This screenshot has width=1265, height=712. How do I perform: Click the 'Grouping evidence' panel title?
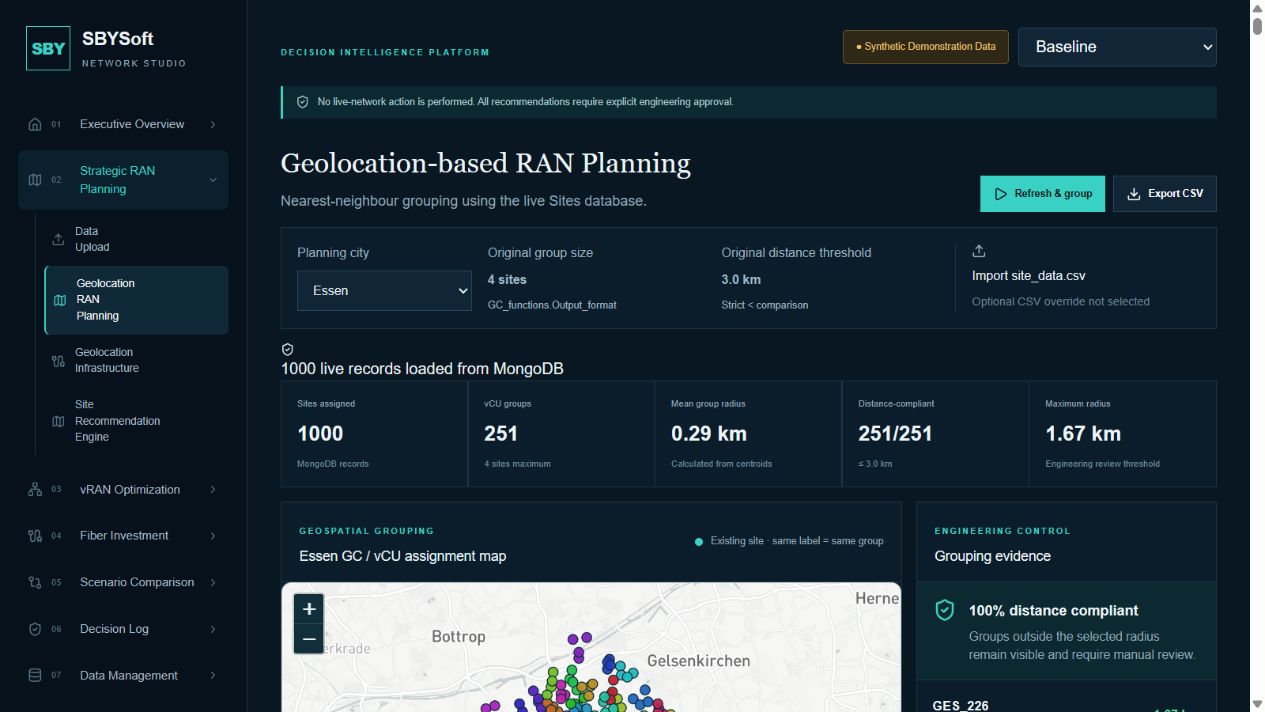coord(993,556)
